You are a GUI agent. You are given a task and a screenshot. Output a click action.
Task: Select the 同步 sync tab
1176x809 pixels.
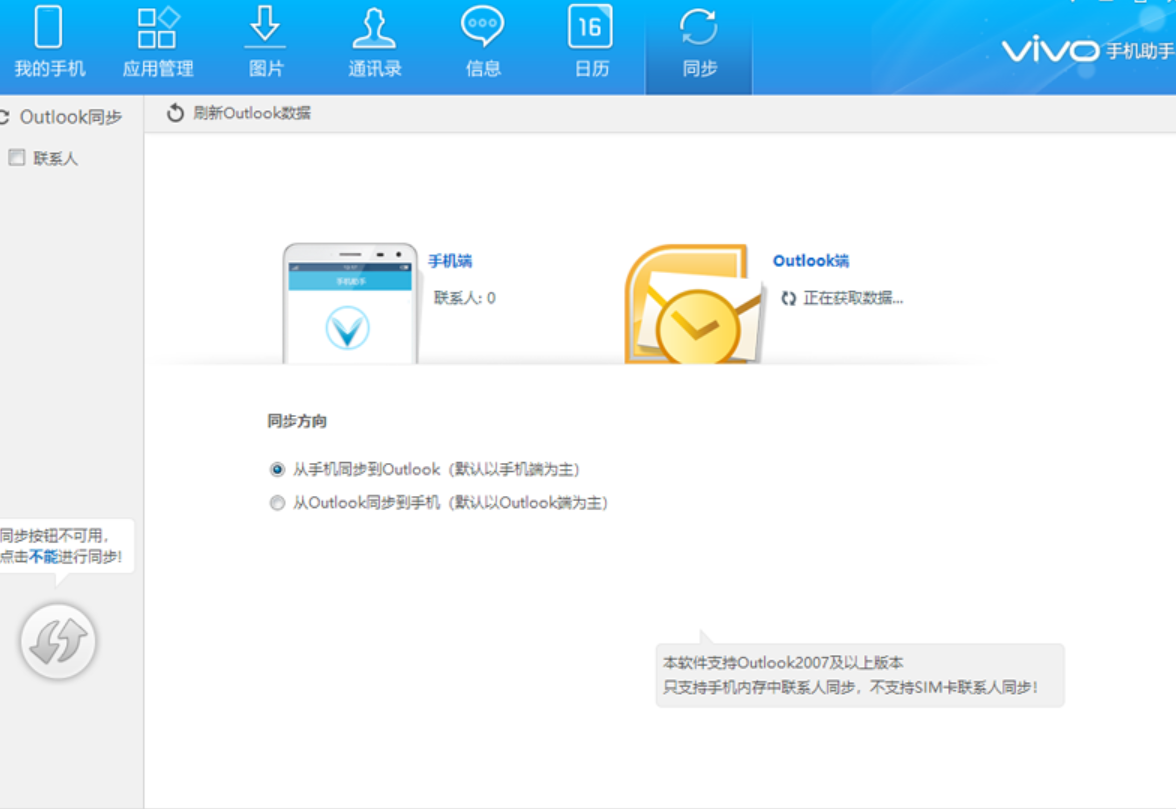click(x=698, y=46)
